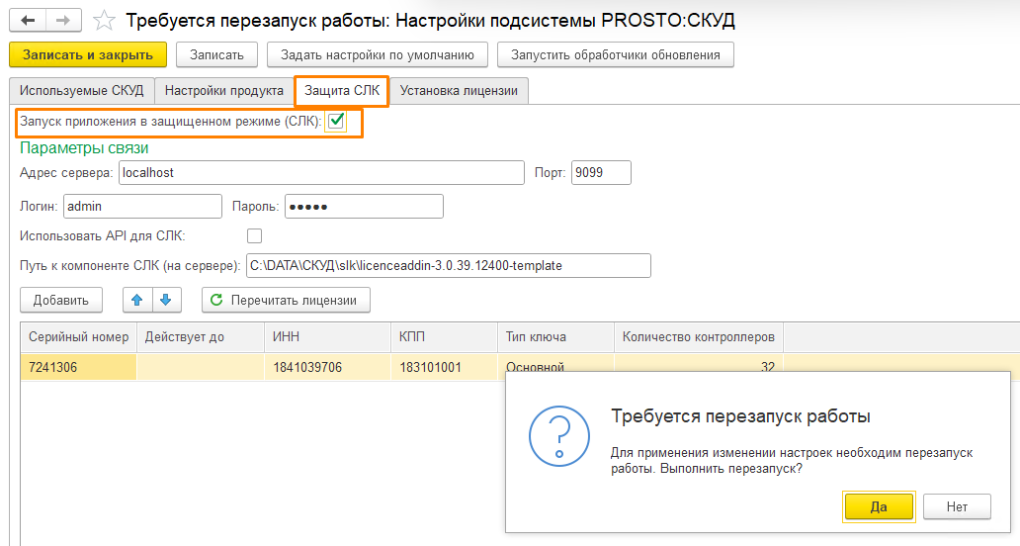Select the license row with serial number 7241306
The width and height of the screenshot is (1020, 546).
pyautogui.click(x=78, y=367)
